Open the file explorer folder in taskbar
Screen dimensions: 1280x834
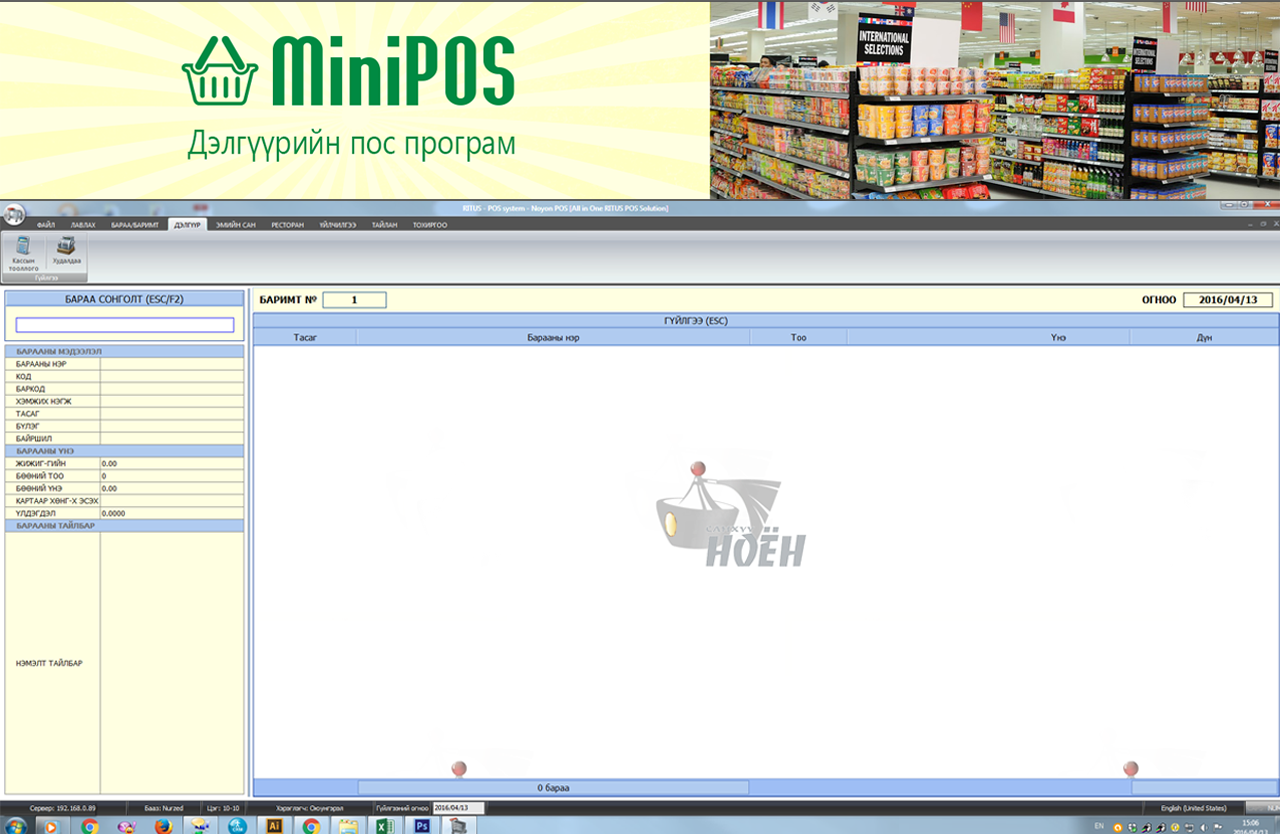pyautogui.click(x=347, y=826)
